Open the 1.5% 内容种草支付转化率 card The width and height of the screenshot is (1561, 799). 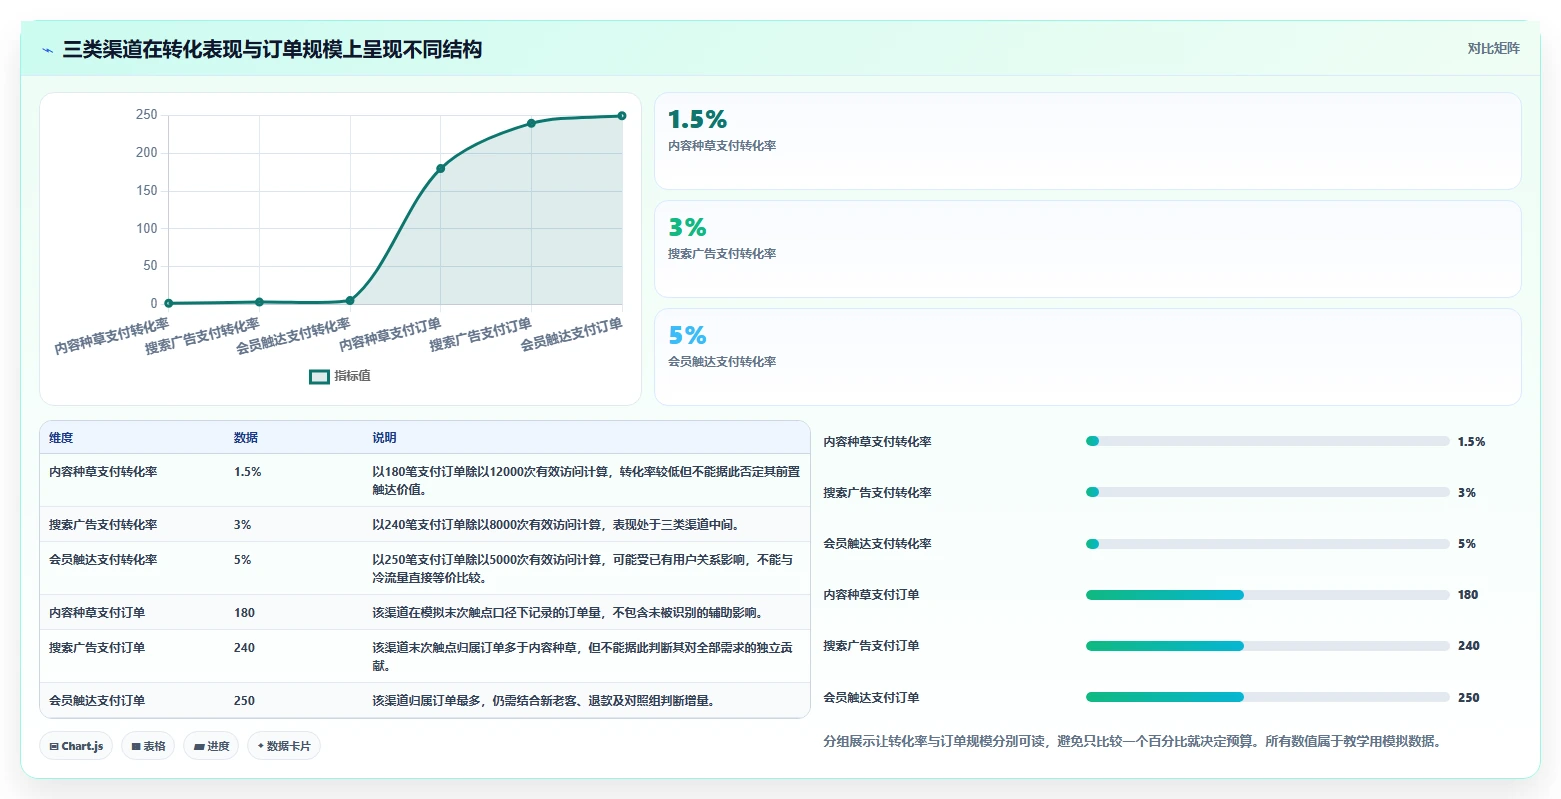1087,141
